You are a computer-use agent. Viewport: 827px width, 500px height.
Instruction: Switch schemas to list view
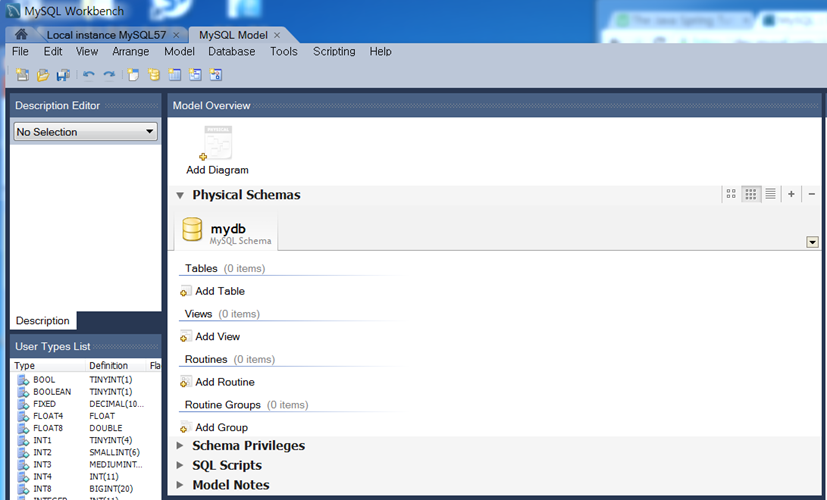(771, 194)
